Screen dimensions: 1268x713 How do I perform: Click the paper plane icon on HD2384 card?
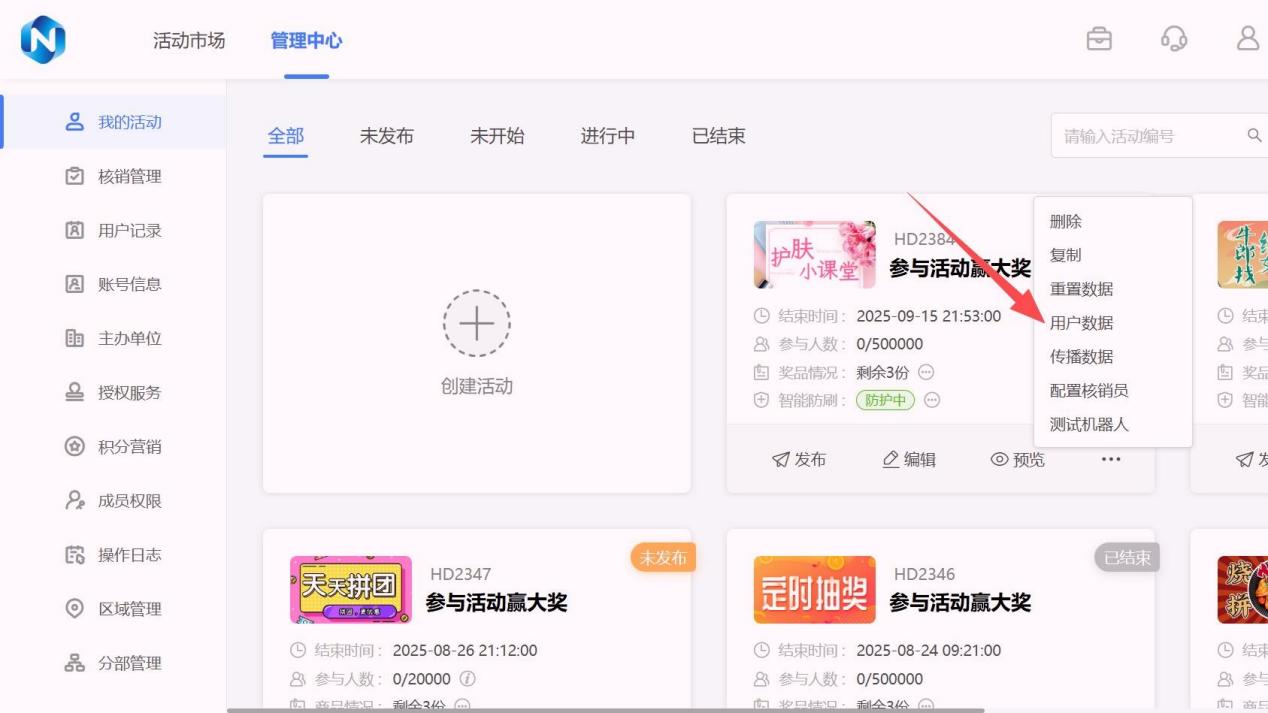coord(781,459)
